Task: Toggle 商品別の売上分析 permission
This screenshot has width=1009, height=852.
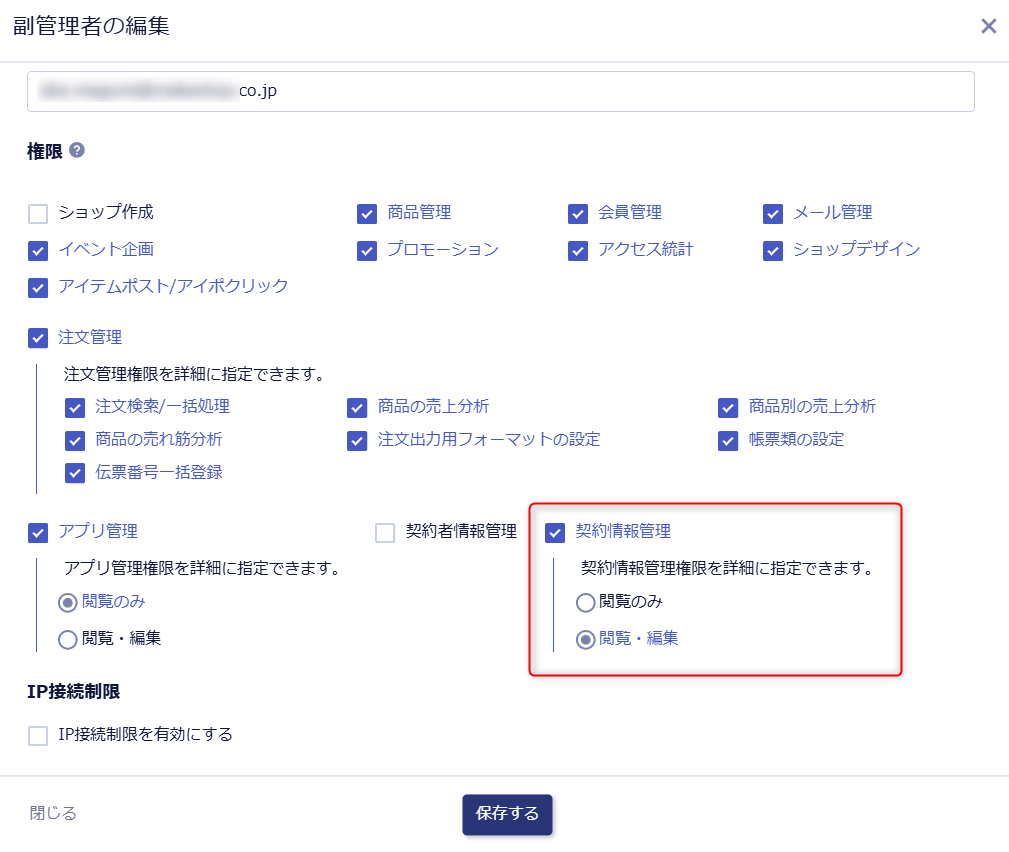Action: tap(728, 408)
